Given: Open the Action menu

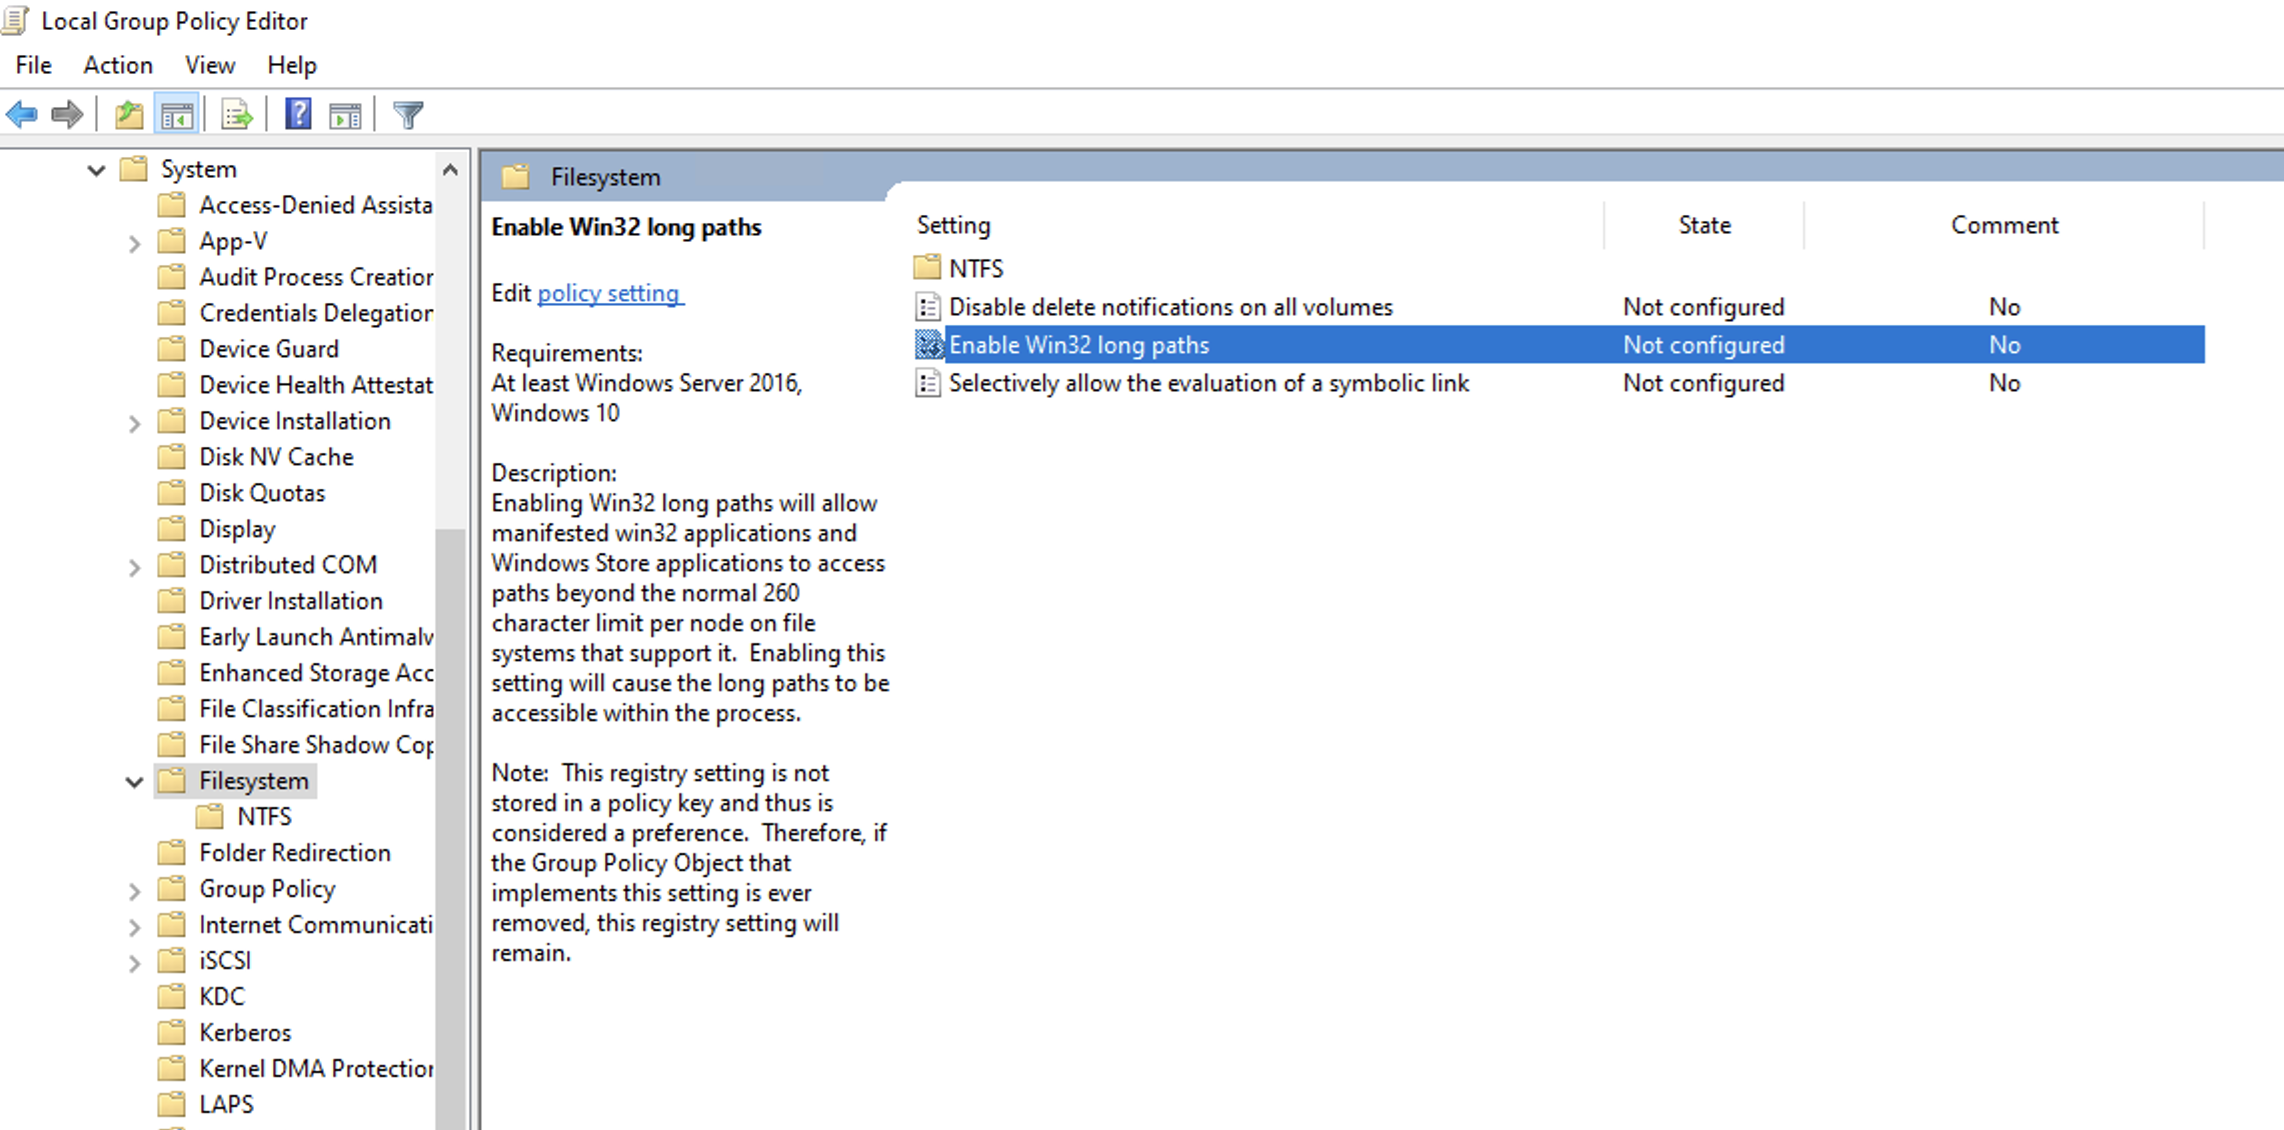Looking at the screenshot, I should 118,65.
